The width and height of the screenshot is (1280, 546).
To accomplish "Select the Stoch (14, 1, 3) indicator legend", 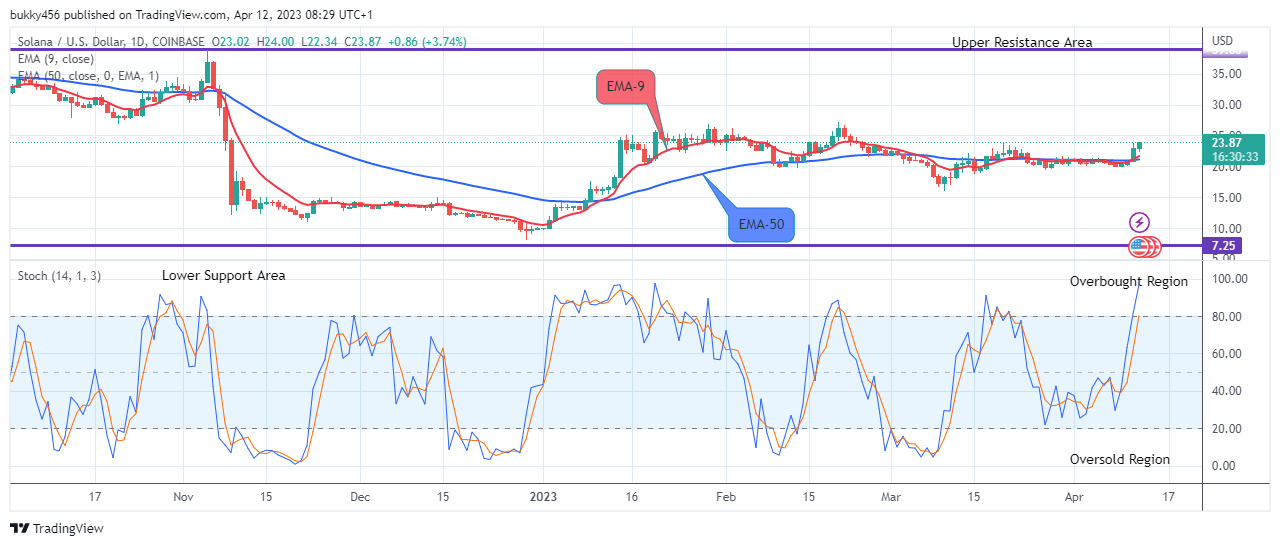I will point(59,275).
